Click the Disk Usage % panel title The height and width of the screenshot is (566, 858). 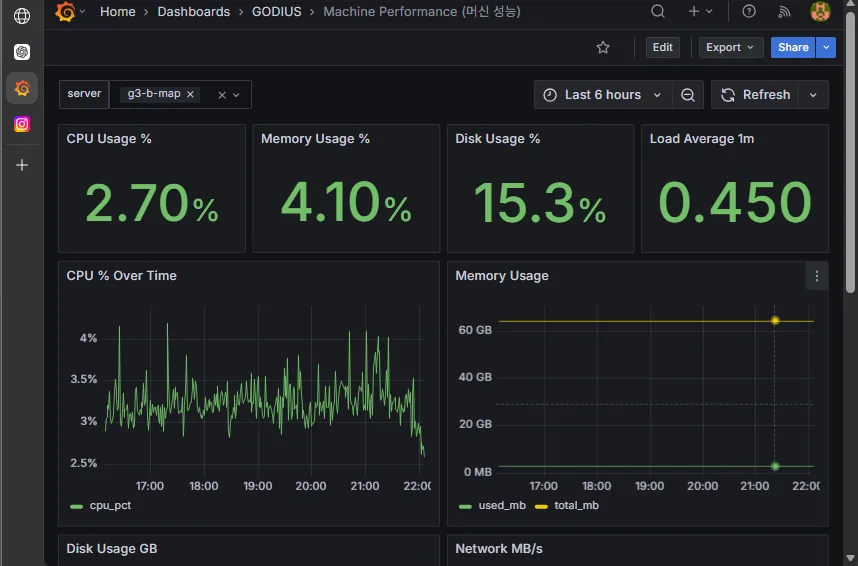497,138
